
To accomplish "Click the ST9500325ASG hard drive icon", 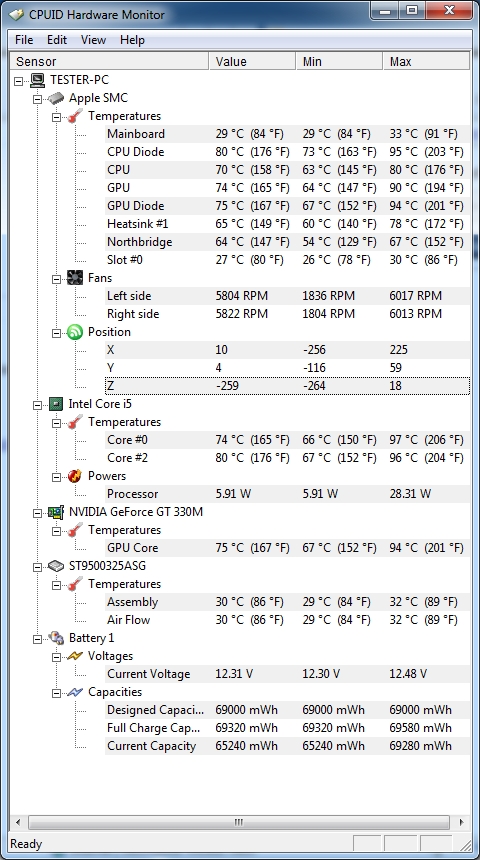I will coord(56,566).
